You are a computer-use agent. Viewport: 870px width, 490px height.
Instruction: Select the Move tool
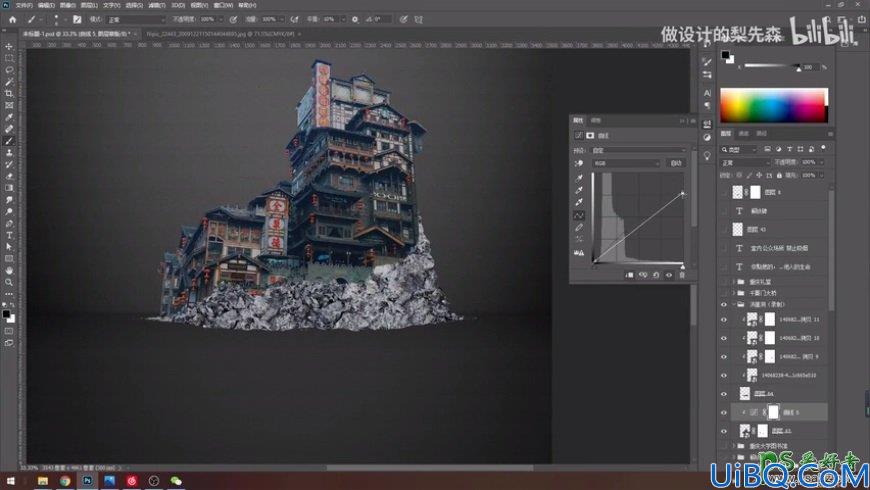9,47
